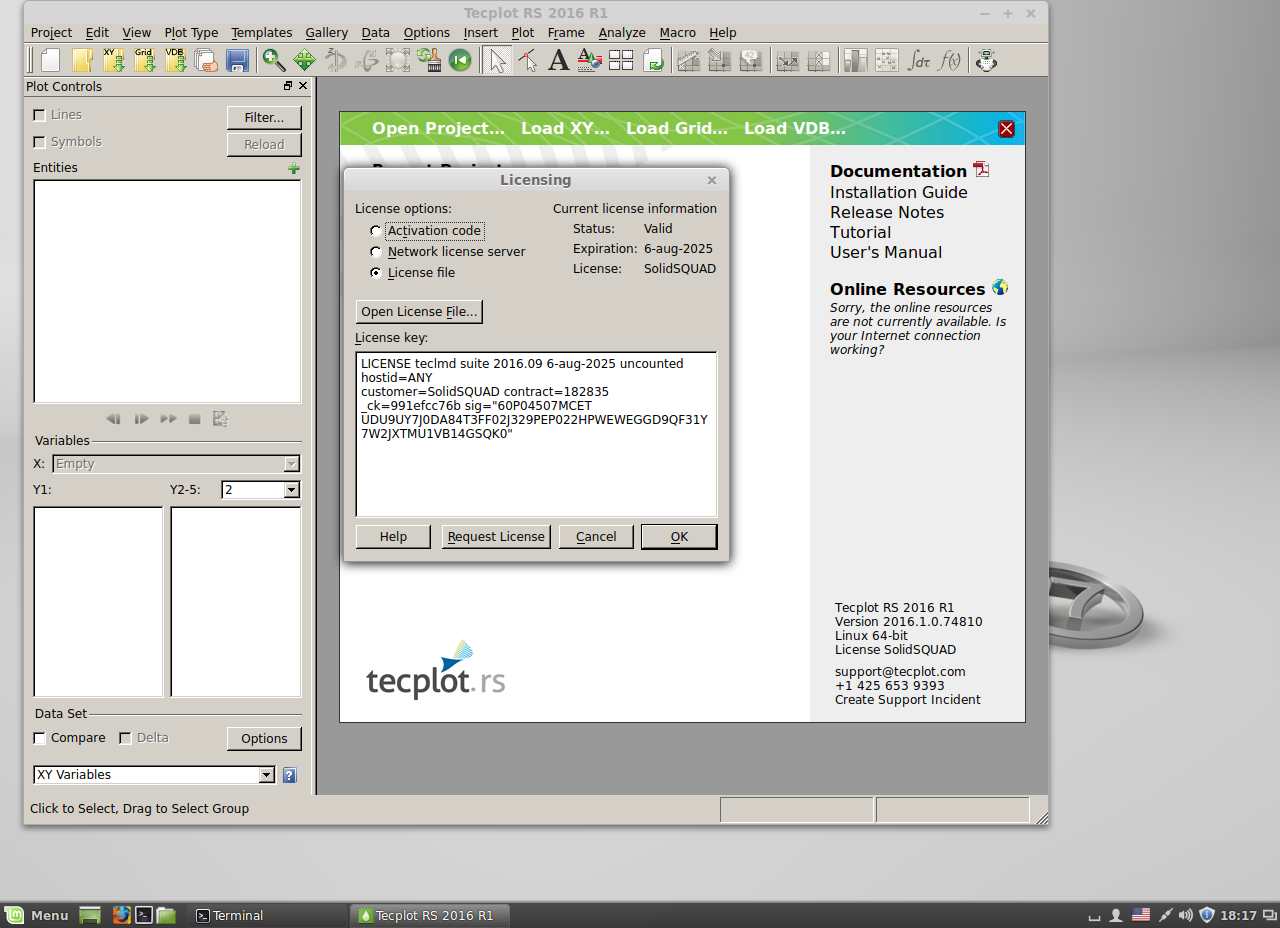Click the Load Grid data toolbar icon
Image resolution: width=1280 pixels, height=928 pixels.
[145, 60]
